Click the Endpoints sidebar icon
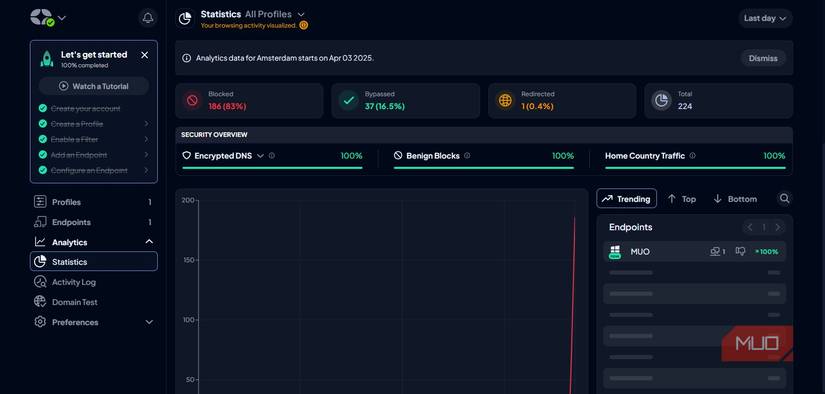The height and width of the screenshot is (394, 825). tap(40, 222)
